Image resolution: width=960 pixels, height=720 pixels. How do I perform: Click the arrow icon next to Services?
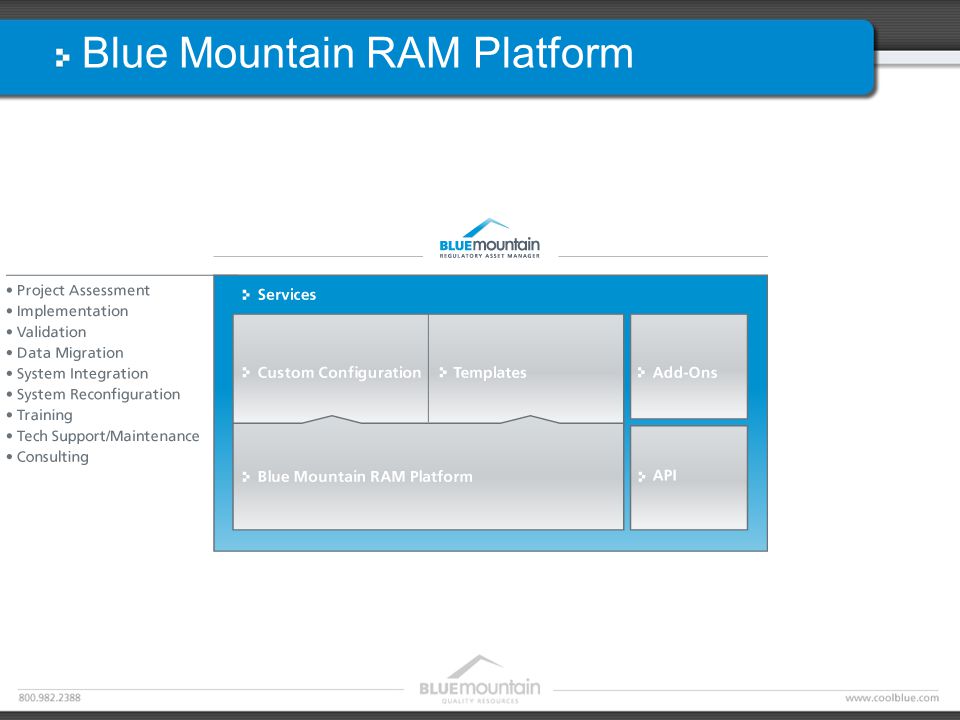point(246,294)
